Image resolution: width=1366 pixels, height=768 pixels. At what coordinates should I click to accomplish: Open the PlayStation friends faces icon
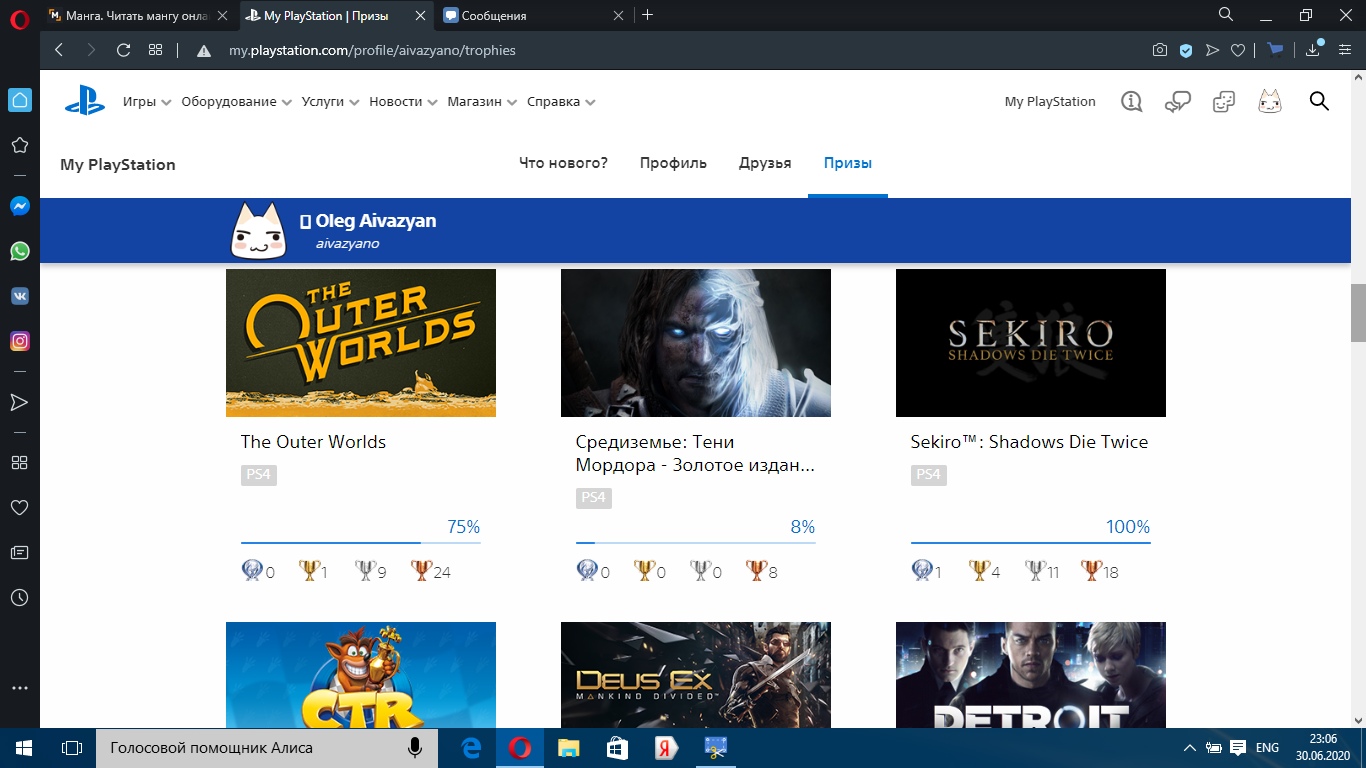pyautogui.click(x=1224, y=101)
